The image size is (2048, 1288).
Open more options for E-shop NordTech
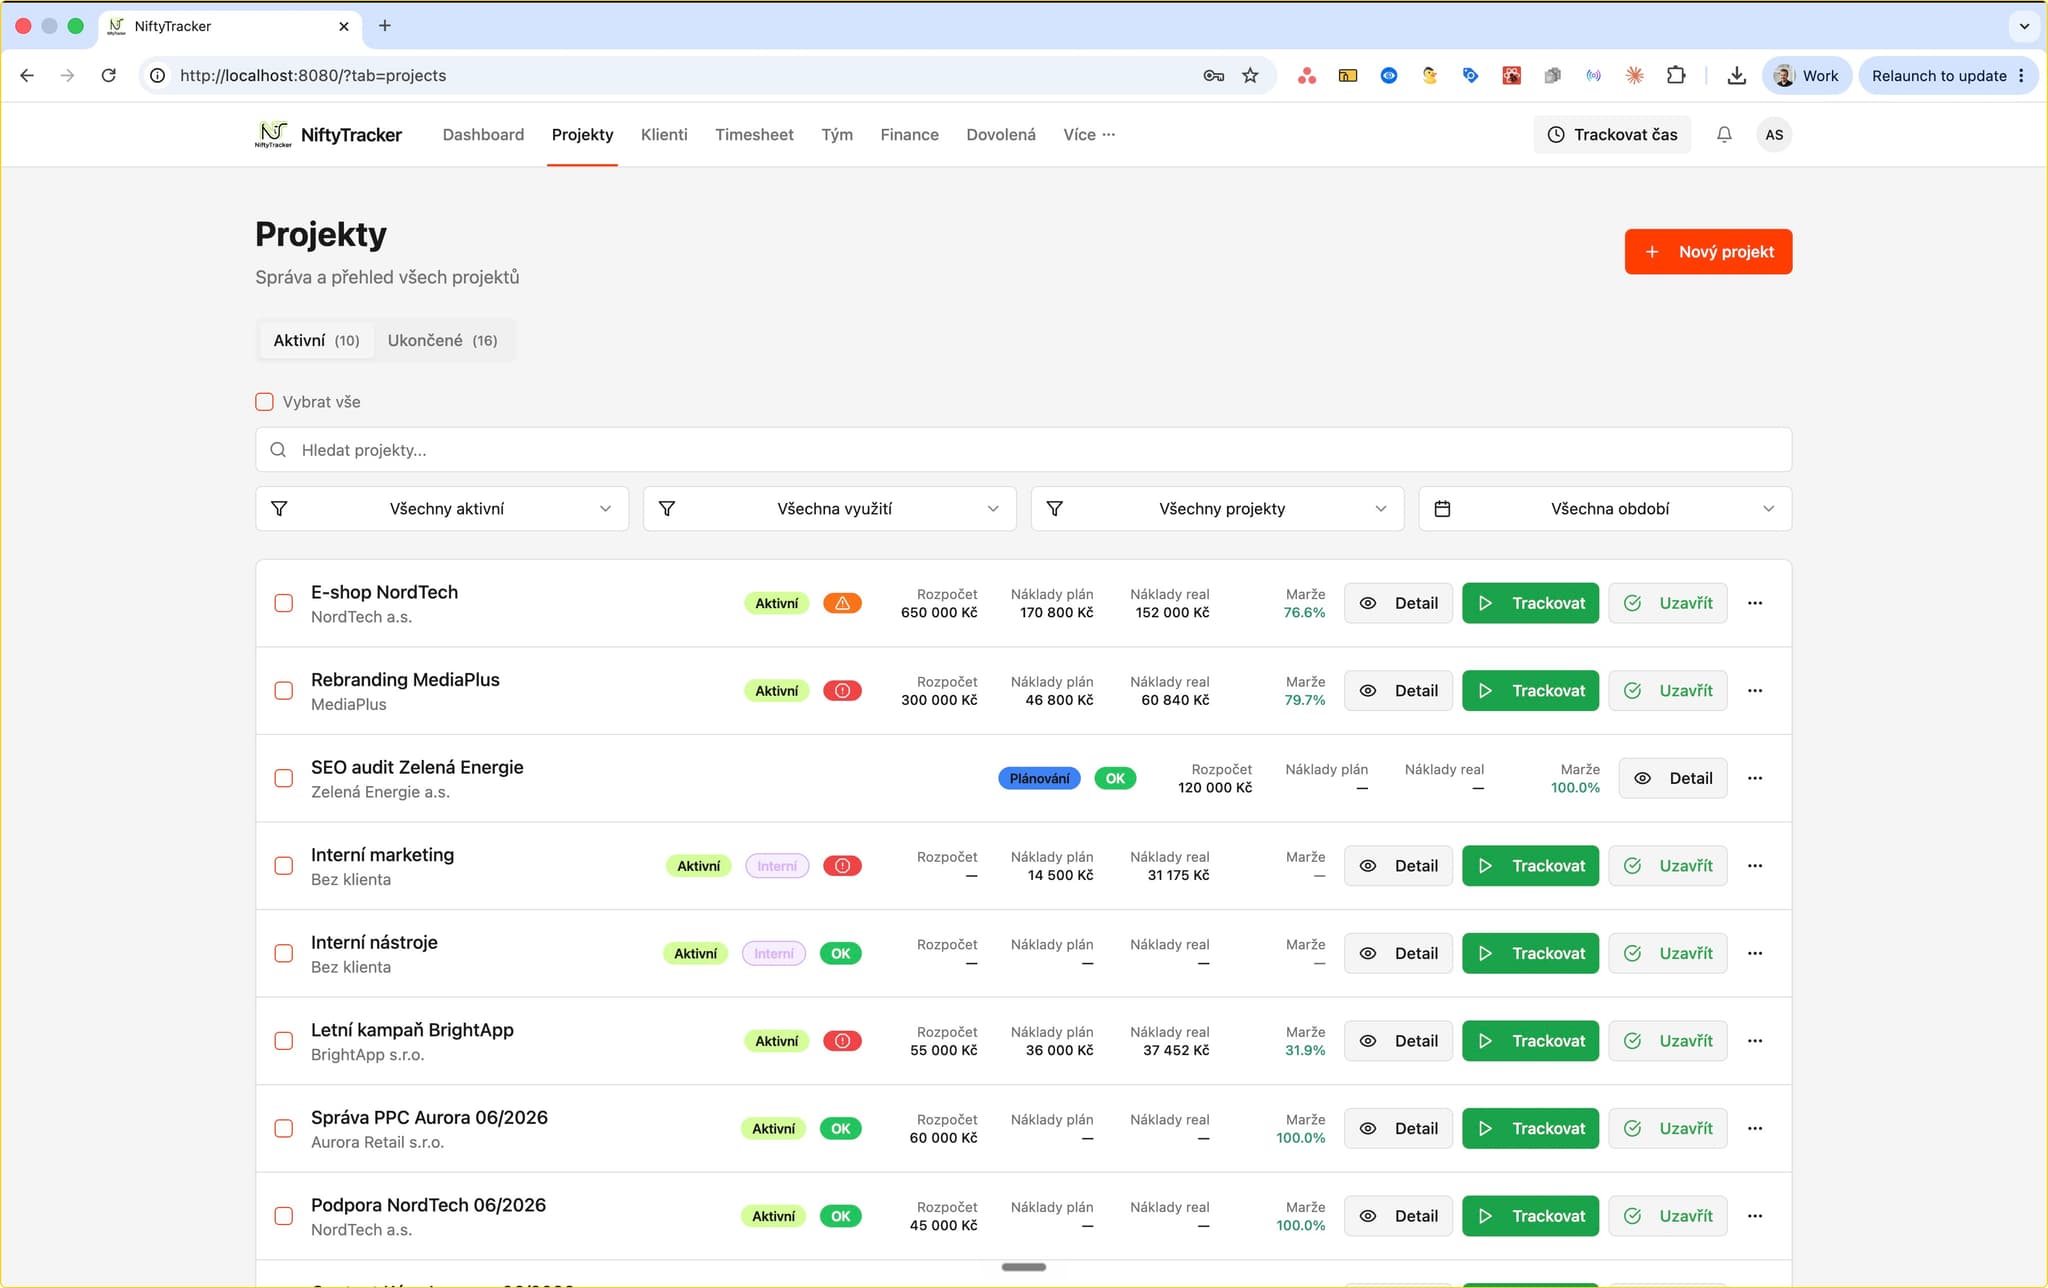pos(1755,603)
